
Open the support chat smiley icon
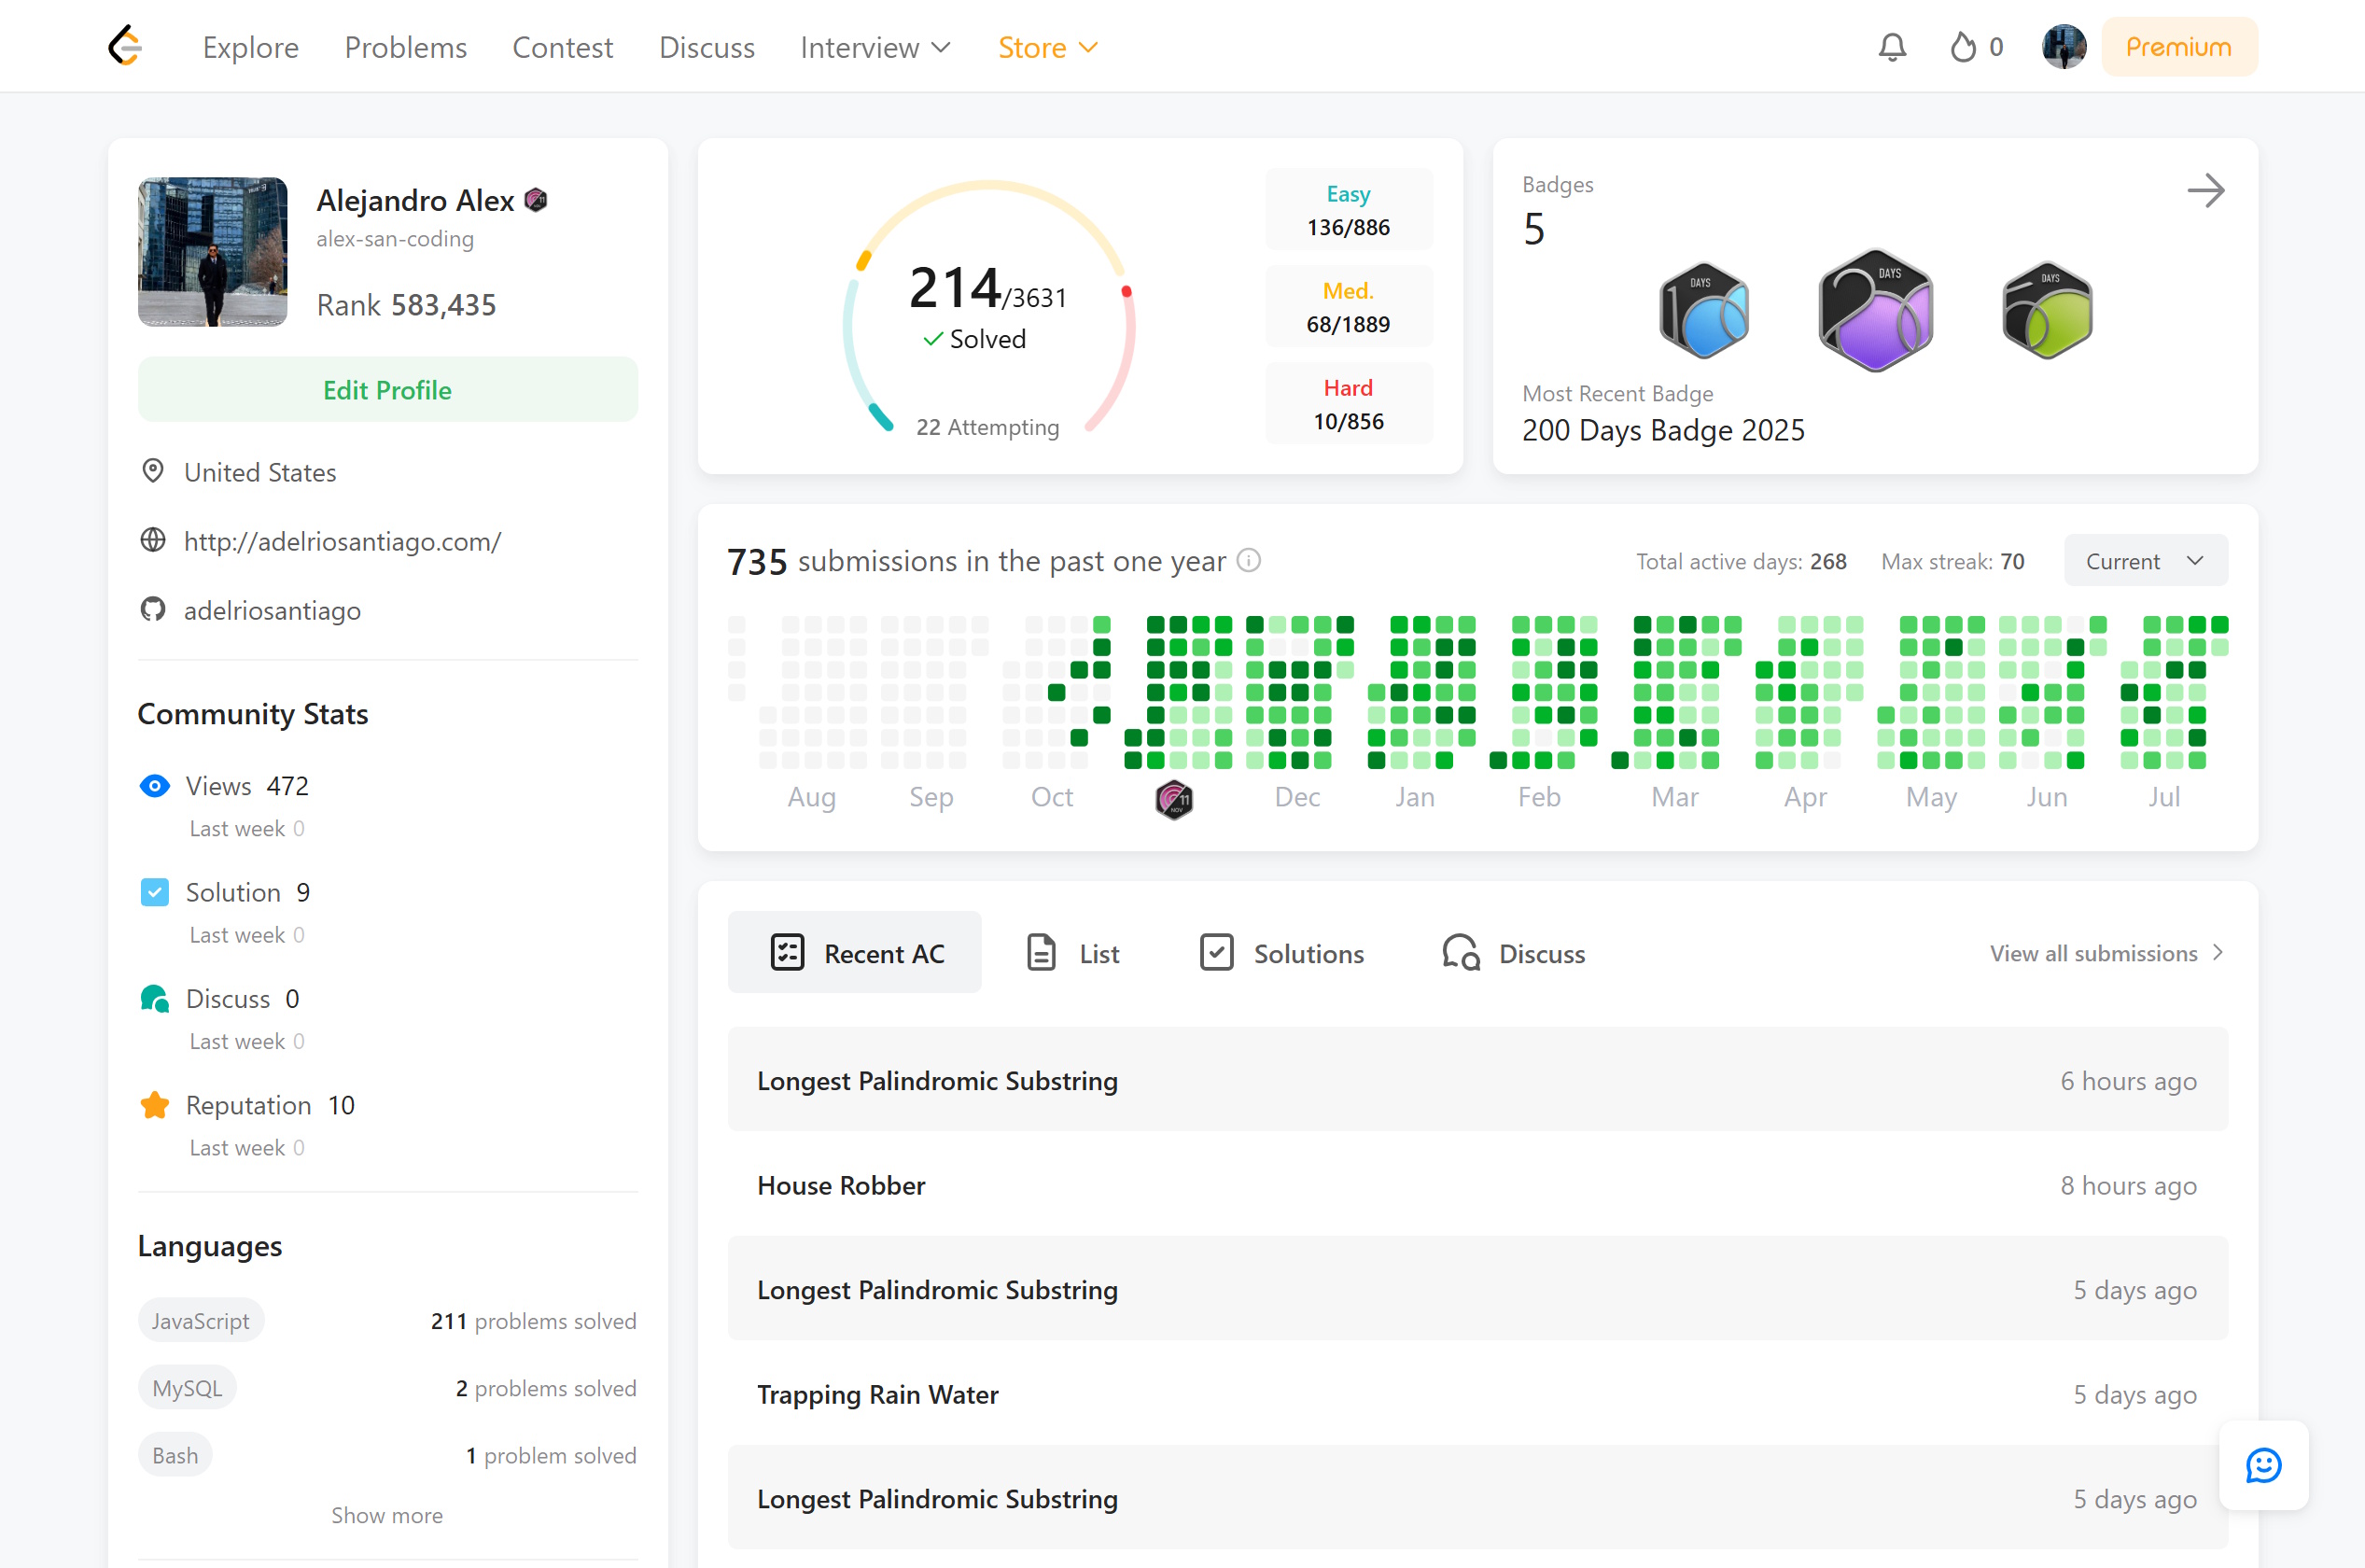point(2262,1465)
